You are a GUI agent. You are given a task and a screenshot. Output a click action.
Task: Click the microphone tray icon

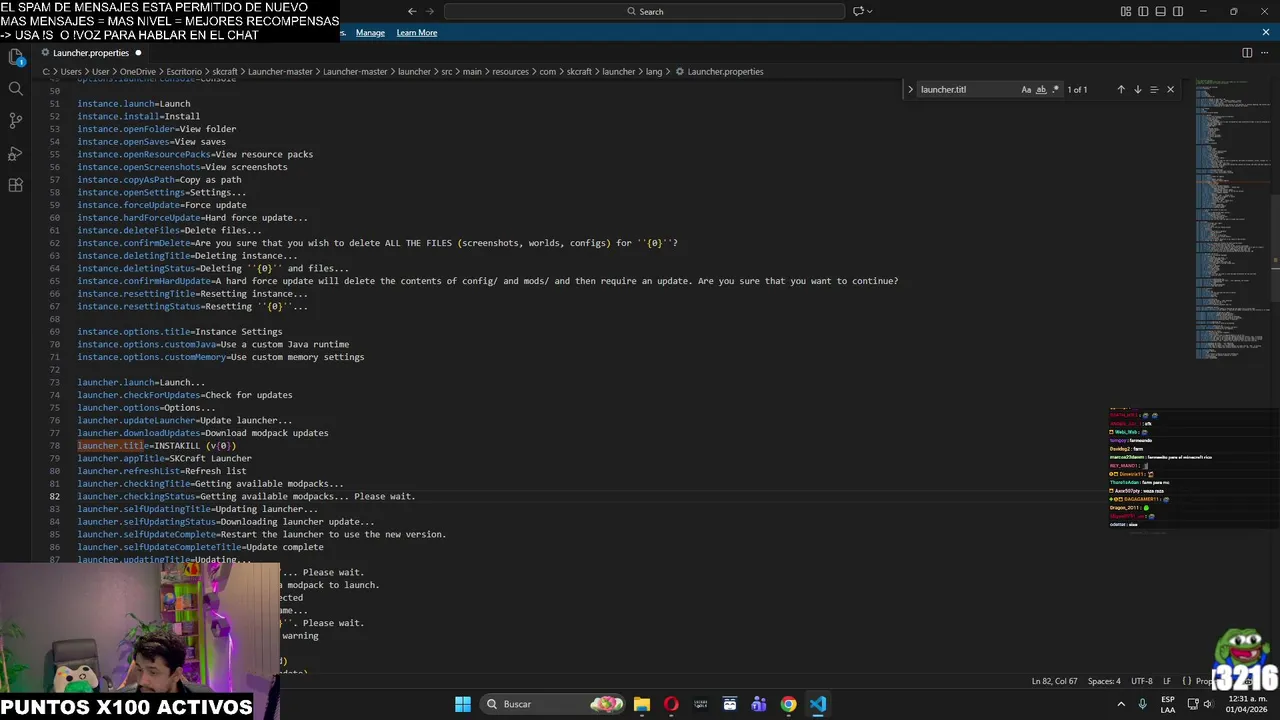[1142, 704]
